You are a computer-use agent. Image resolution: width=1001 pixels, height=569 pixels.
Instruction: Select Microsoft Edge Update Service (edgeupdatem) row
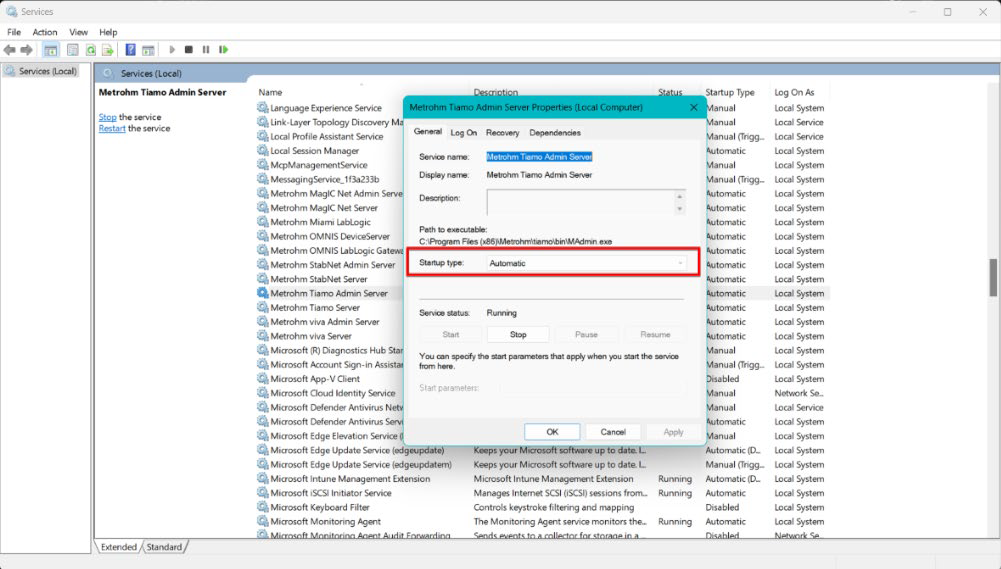click(x=541, y=464)
